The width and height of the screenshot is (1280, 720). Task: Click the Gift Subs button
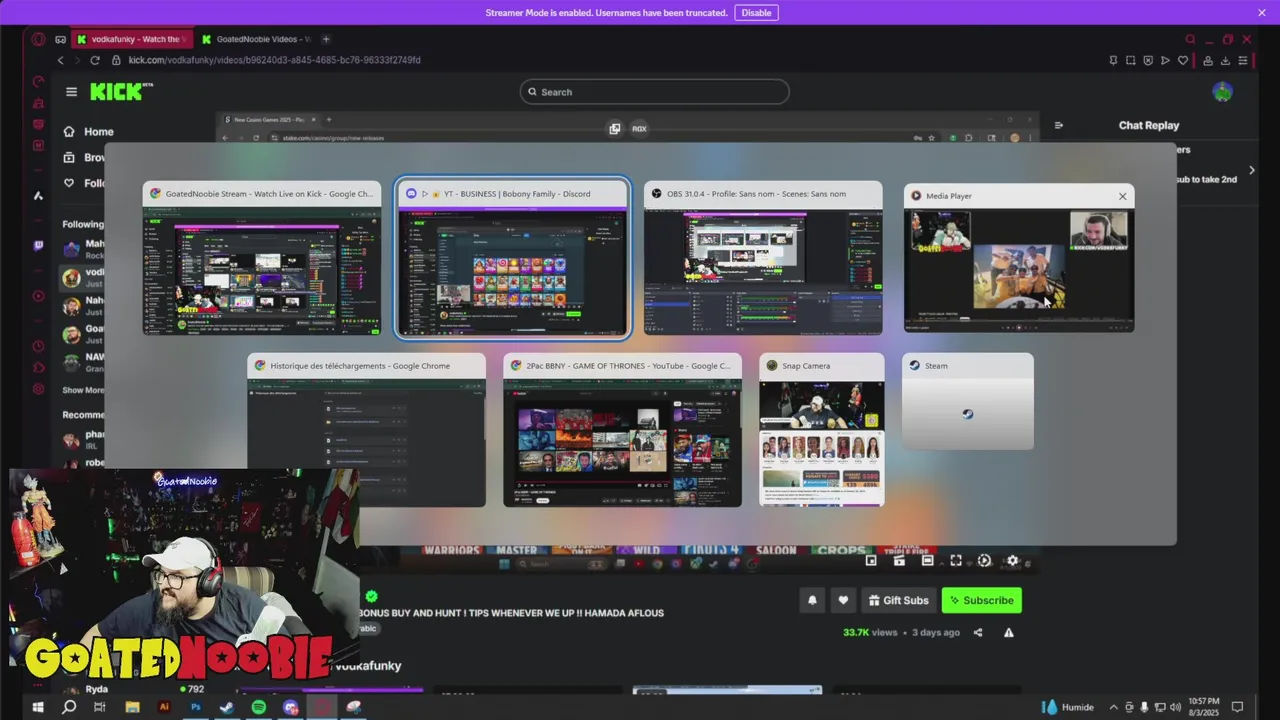point(898,600)
